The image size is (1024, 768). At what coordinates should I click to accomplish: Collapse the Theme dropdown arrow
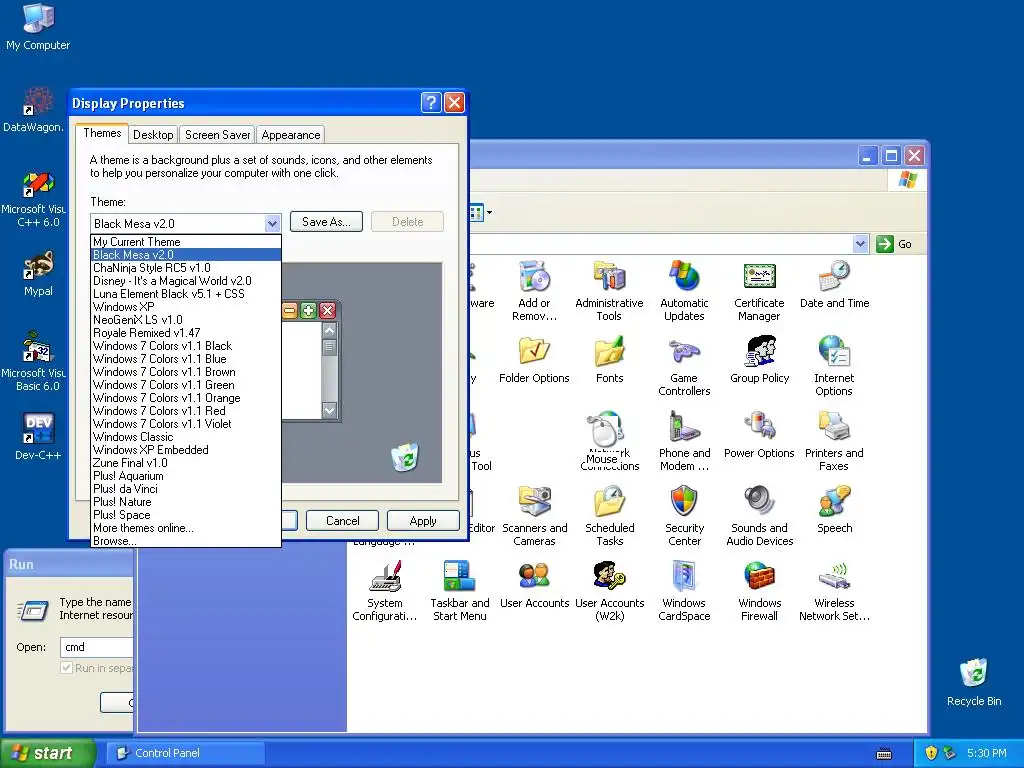tap(272, 223)
